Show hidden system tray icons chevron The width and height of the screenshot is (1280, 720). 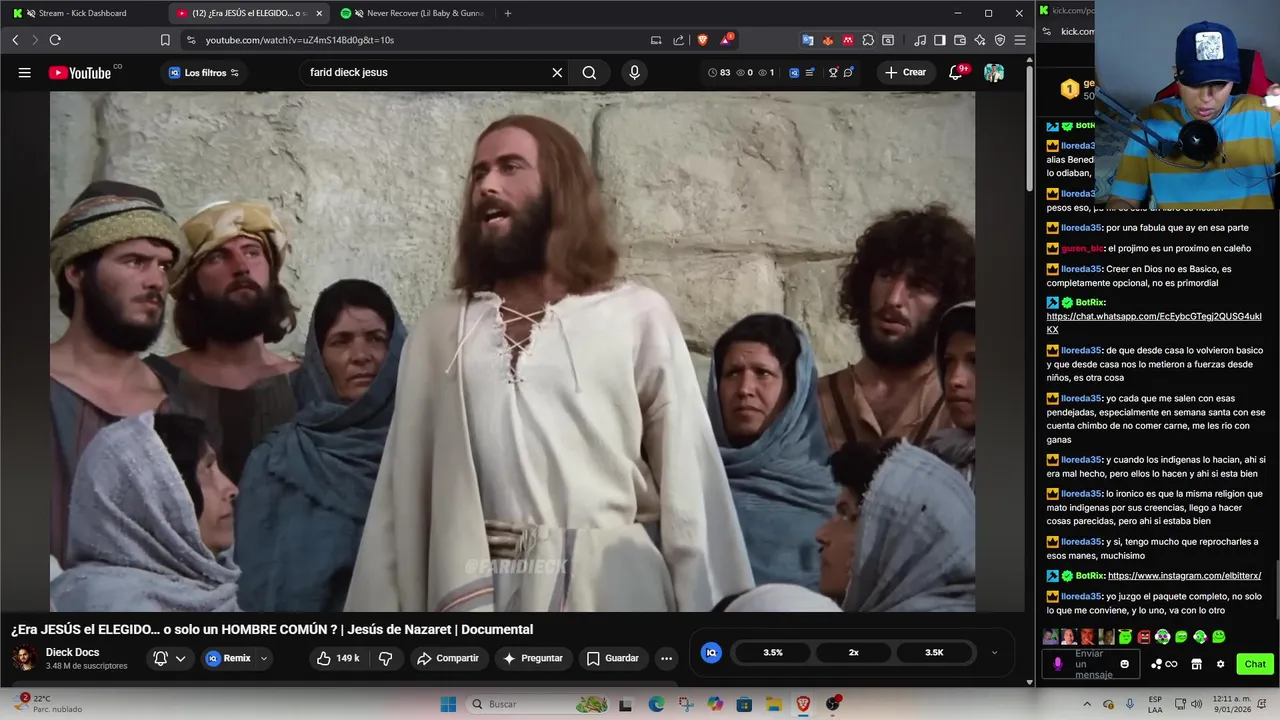click(1087, 704)
